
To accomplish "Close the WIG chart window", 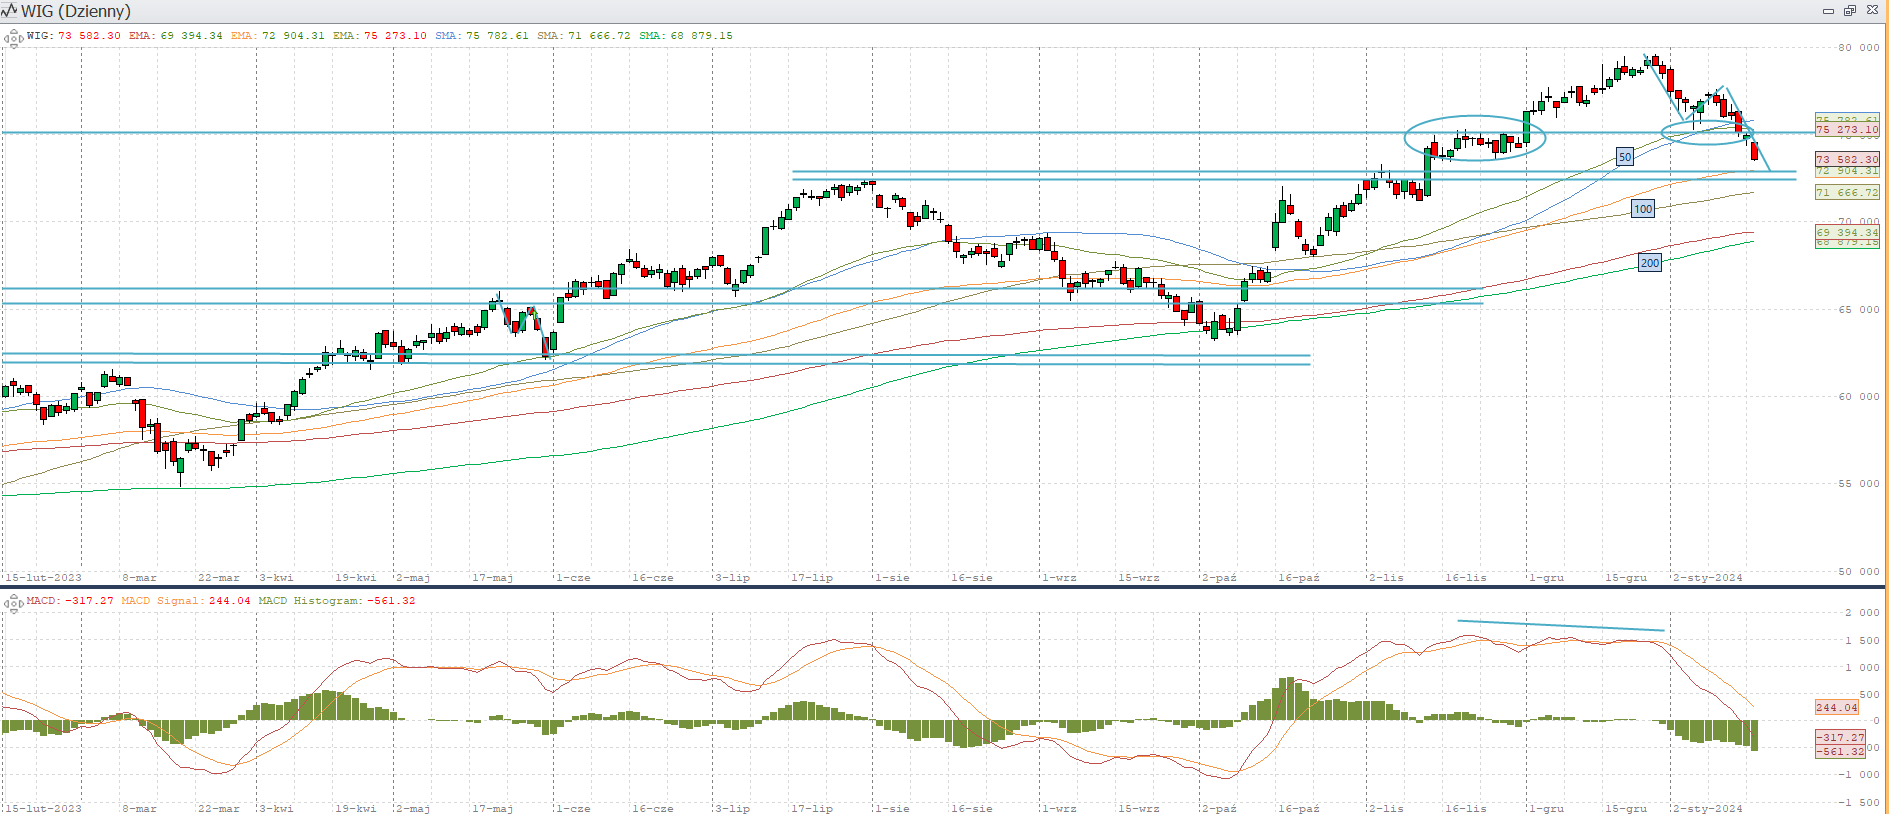I will coord(1872,11).
